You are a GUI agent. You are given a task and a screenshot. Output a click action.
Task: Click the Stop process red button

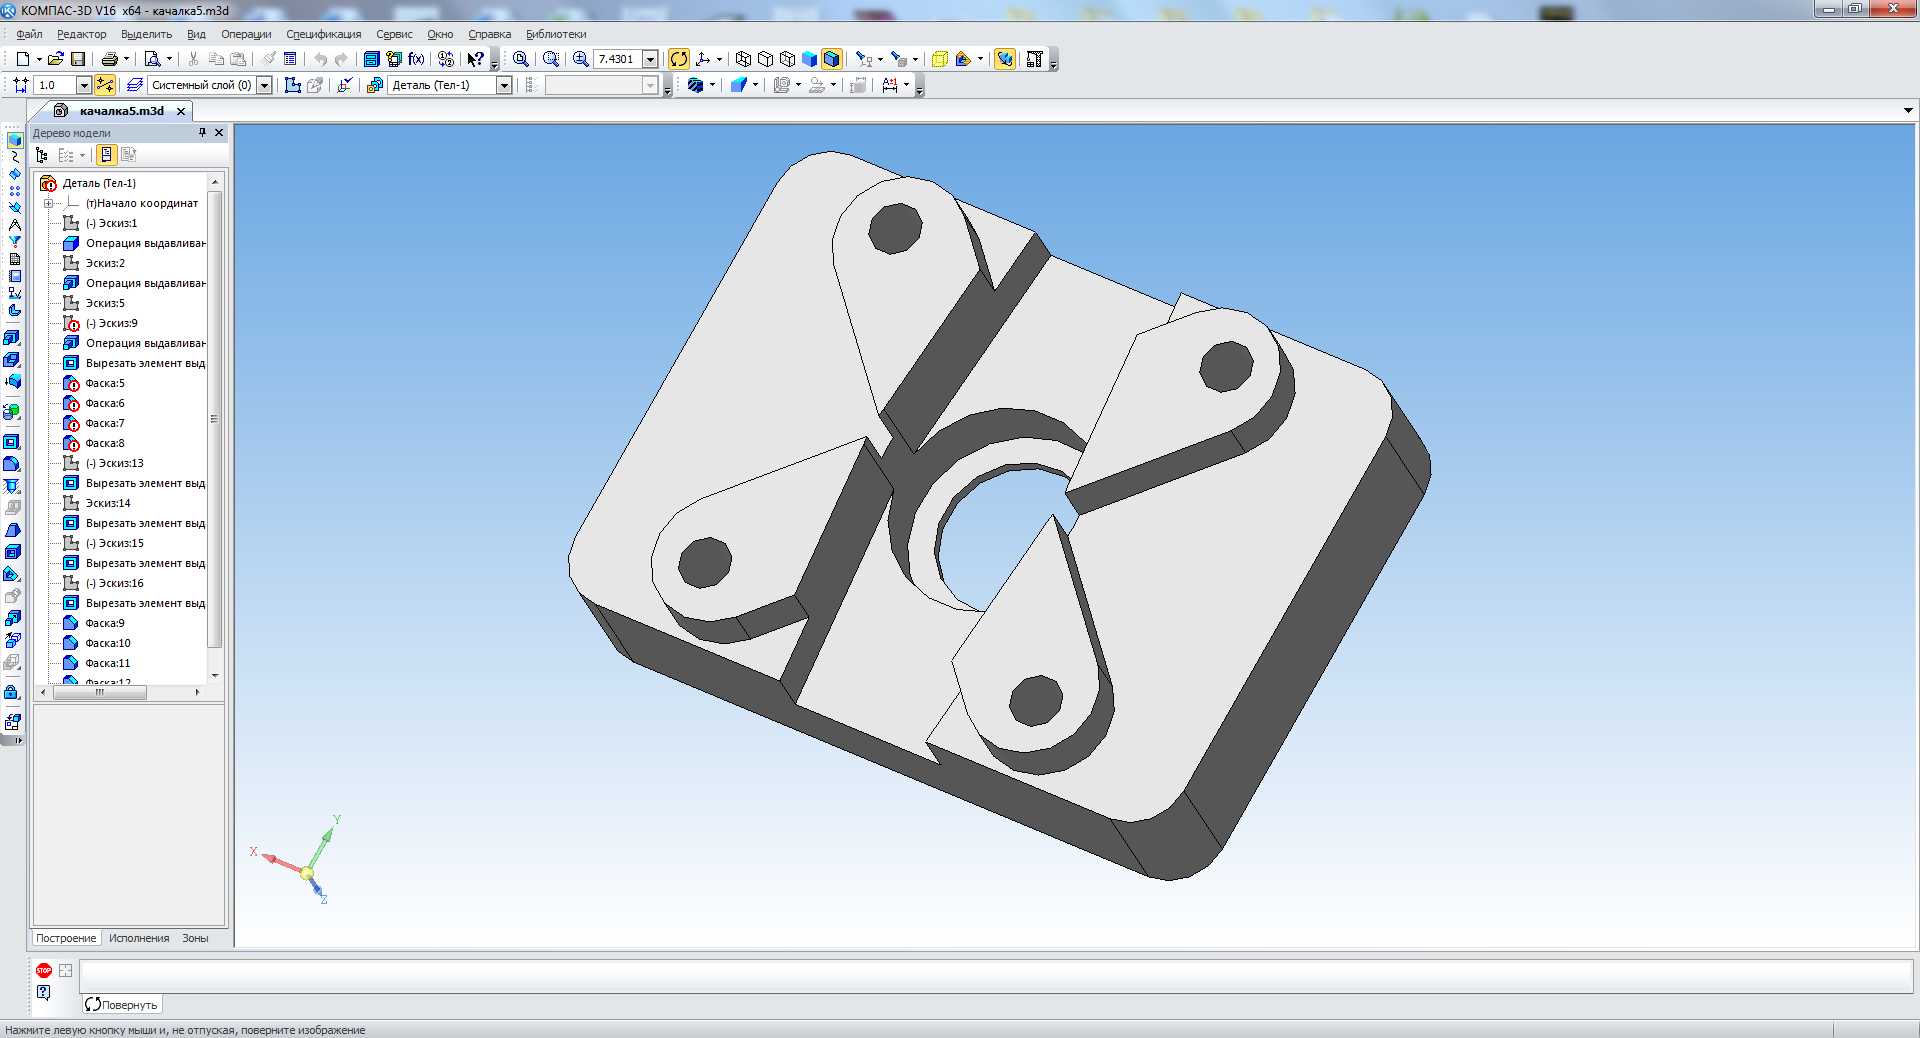44,970
